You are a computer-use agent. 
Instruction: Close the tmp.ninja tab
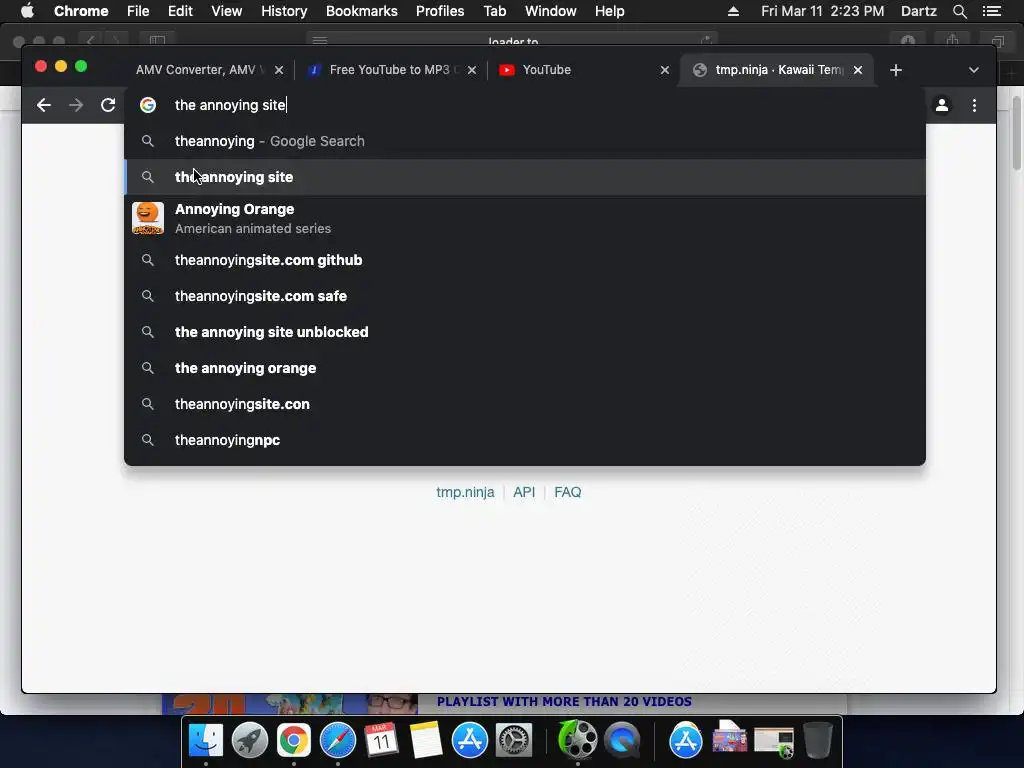[858, 70]
